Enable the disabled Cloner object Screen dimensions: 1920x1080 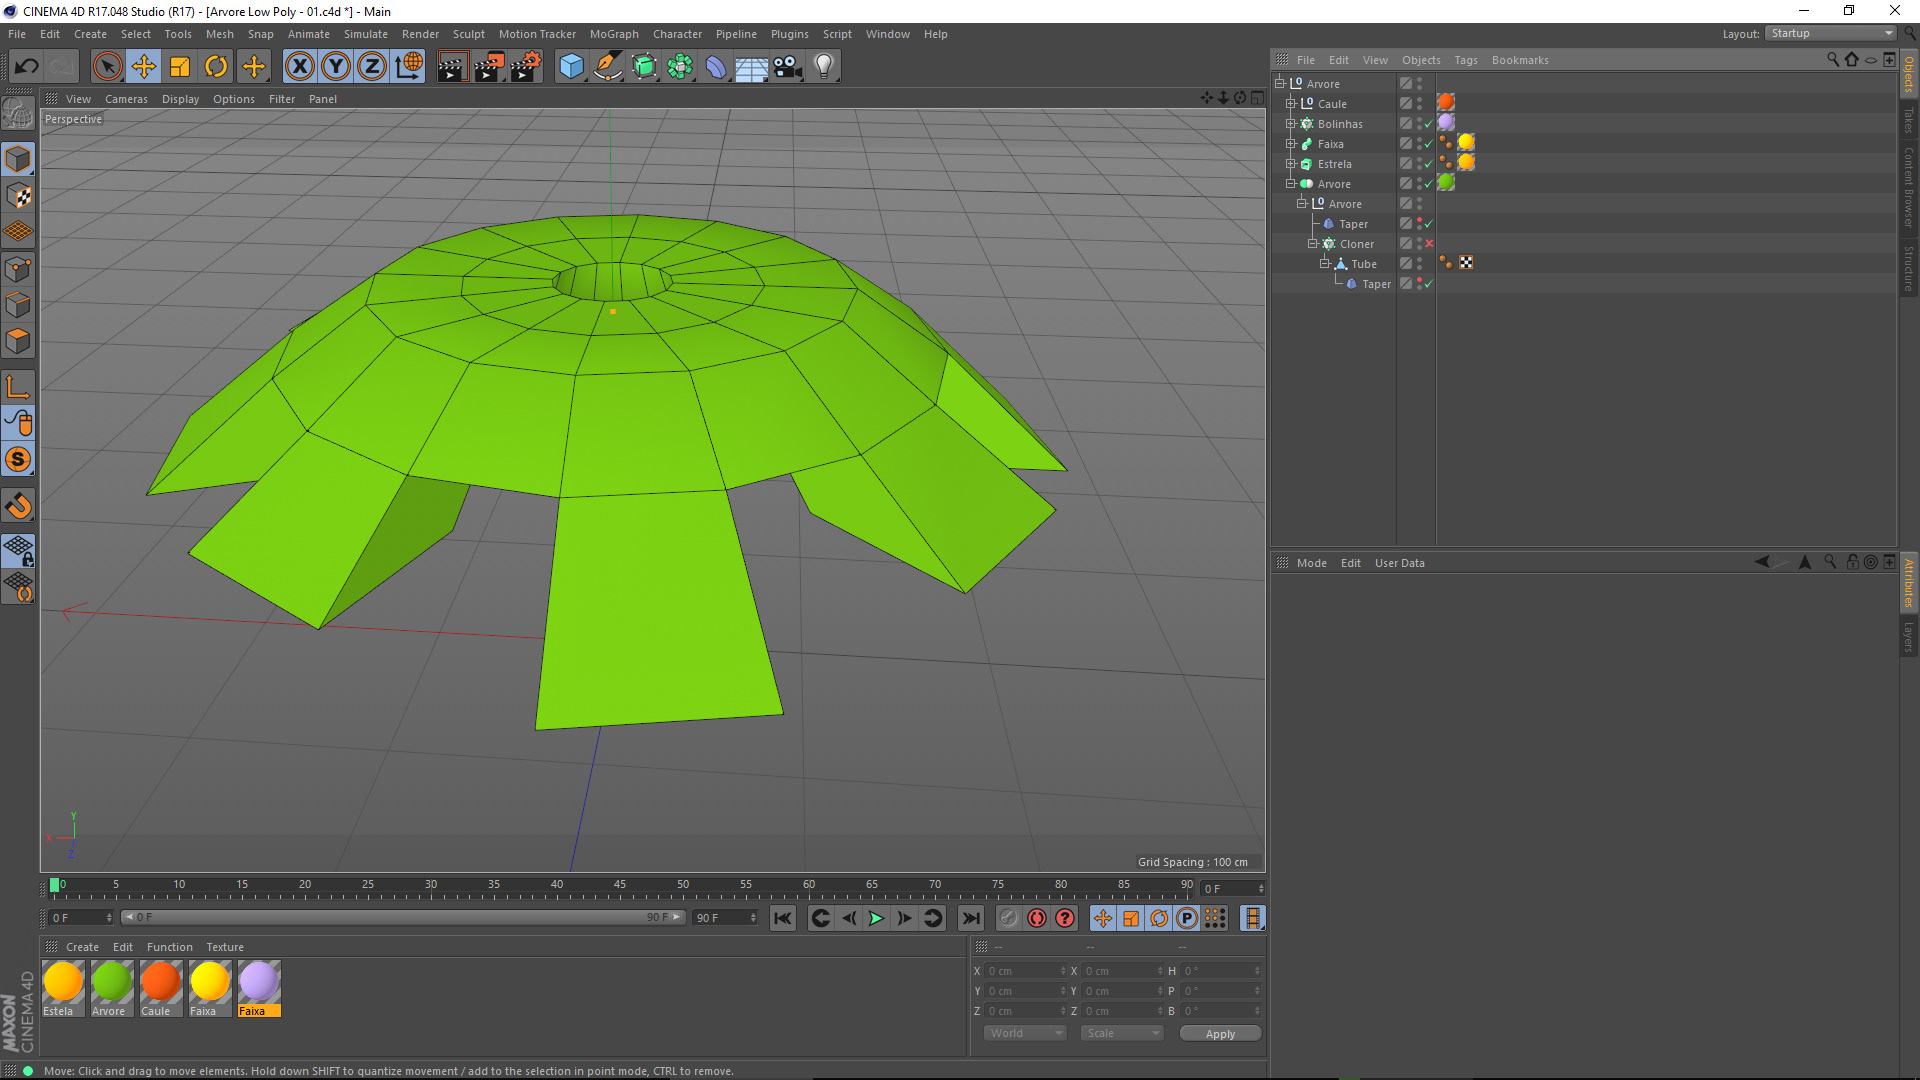1429,244
